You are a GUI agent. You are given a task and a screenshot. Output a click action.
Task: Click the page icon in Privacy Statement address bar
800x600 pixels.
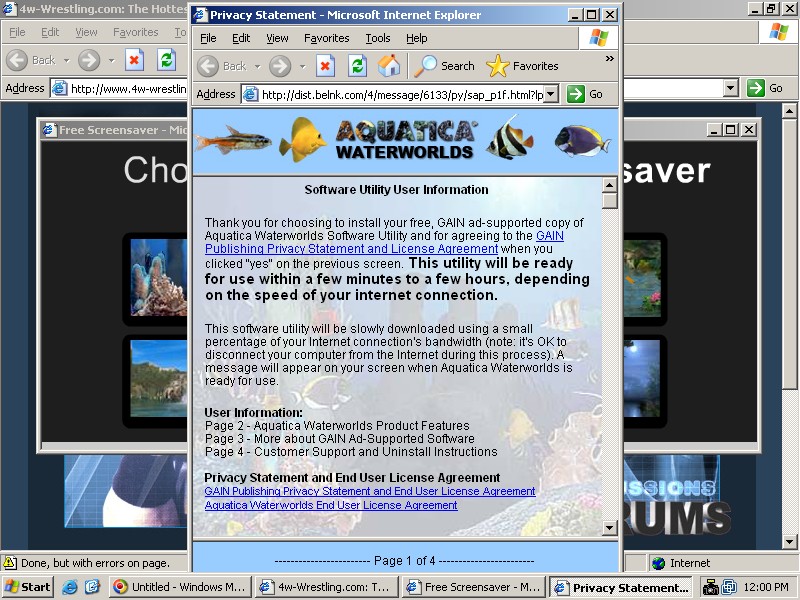251,94
